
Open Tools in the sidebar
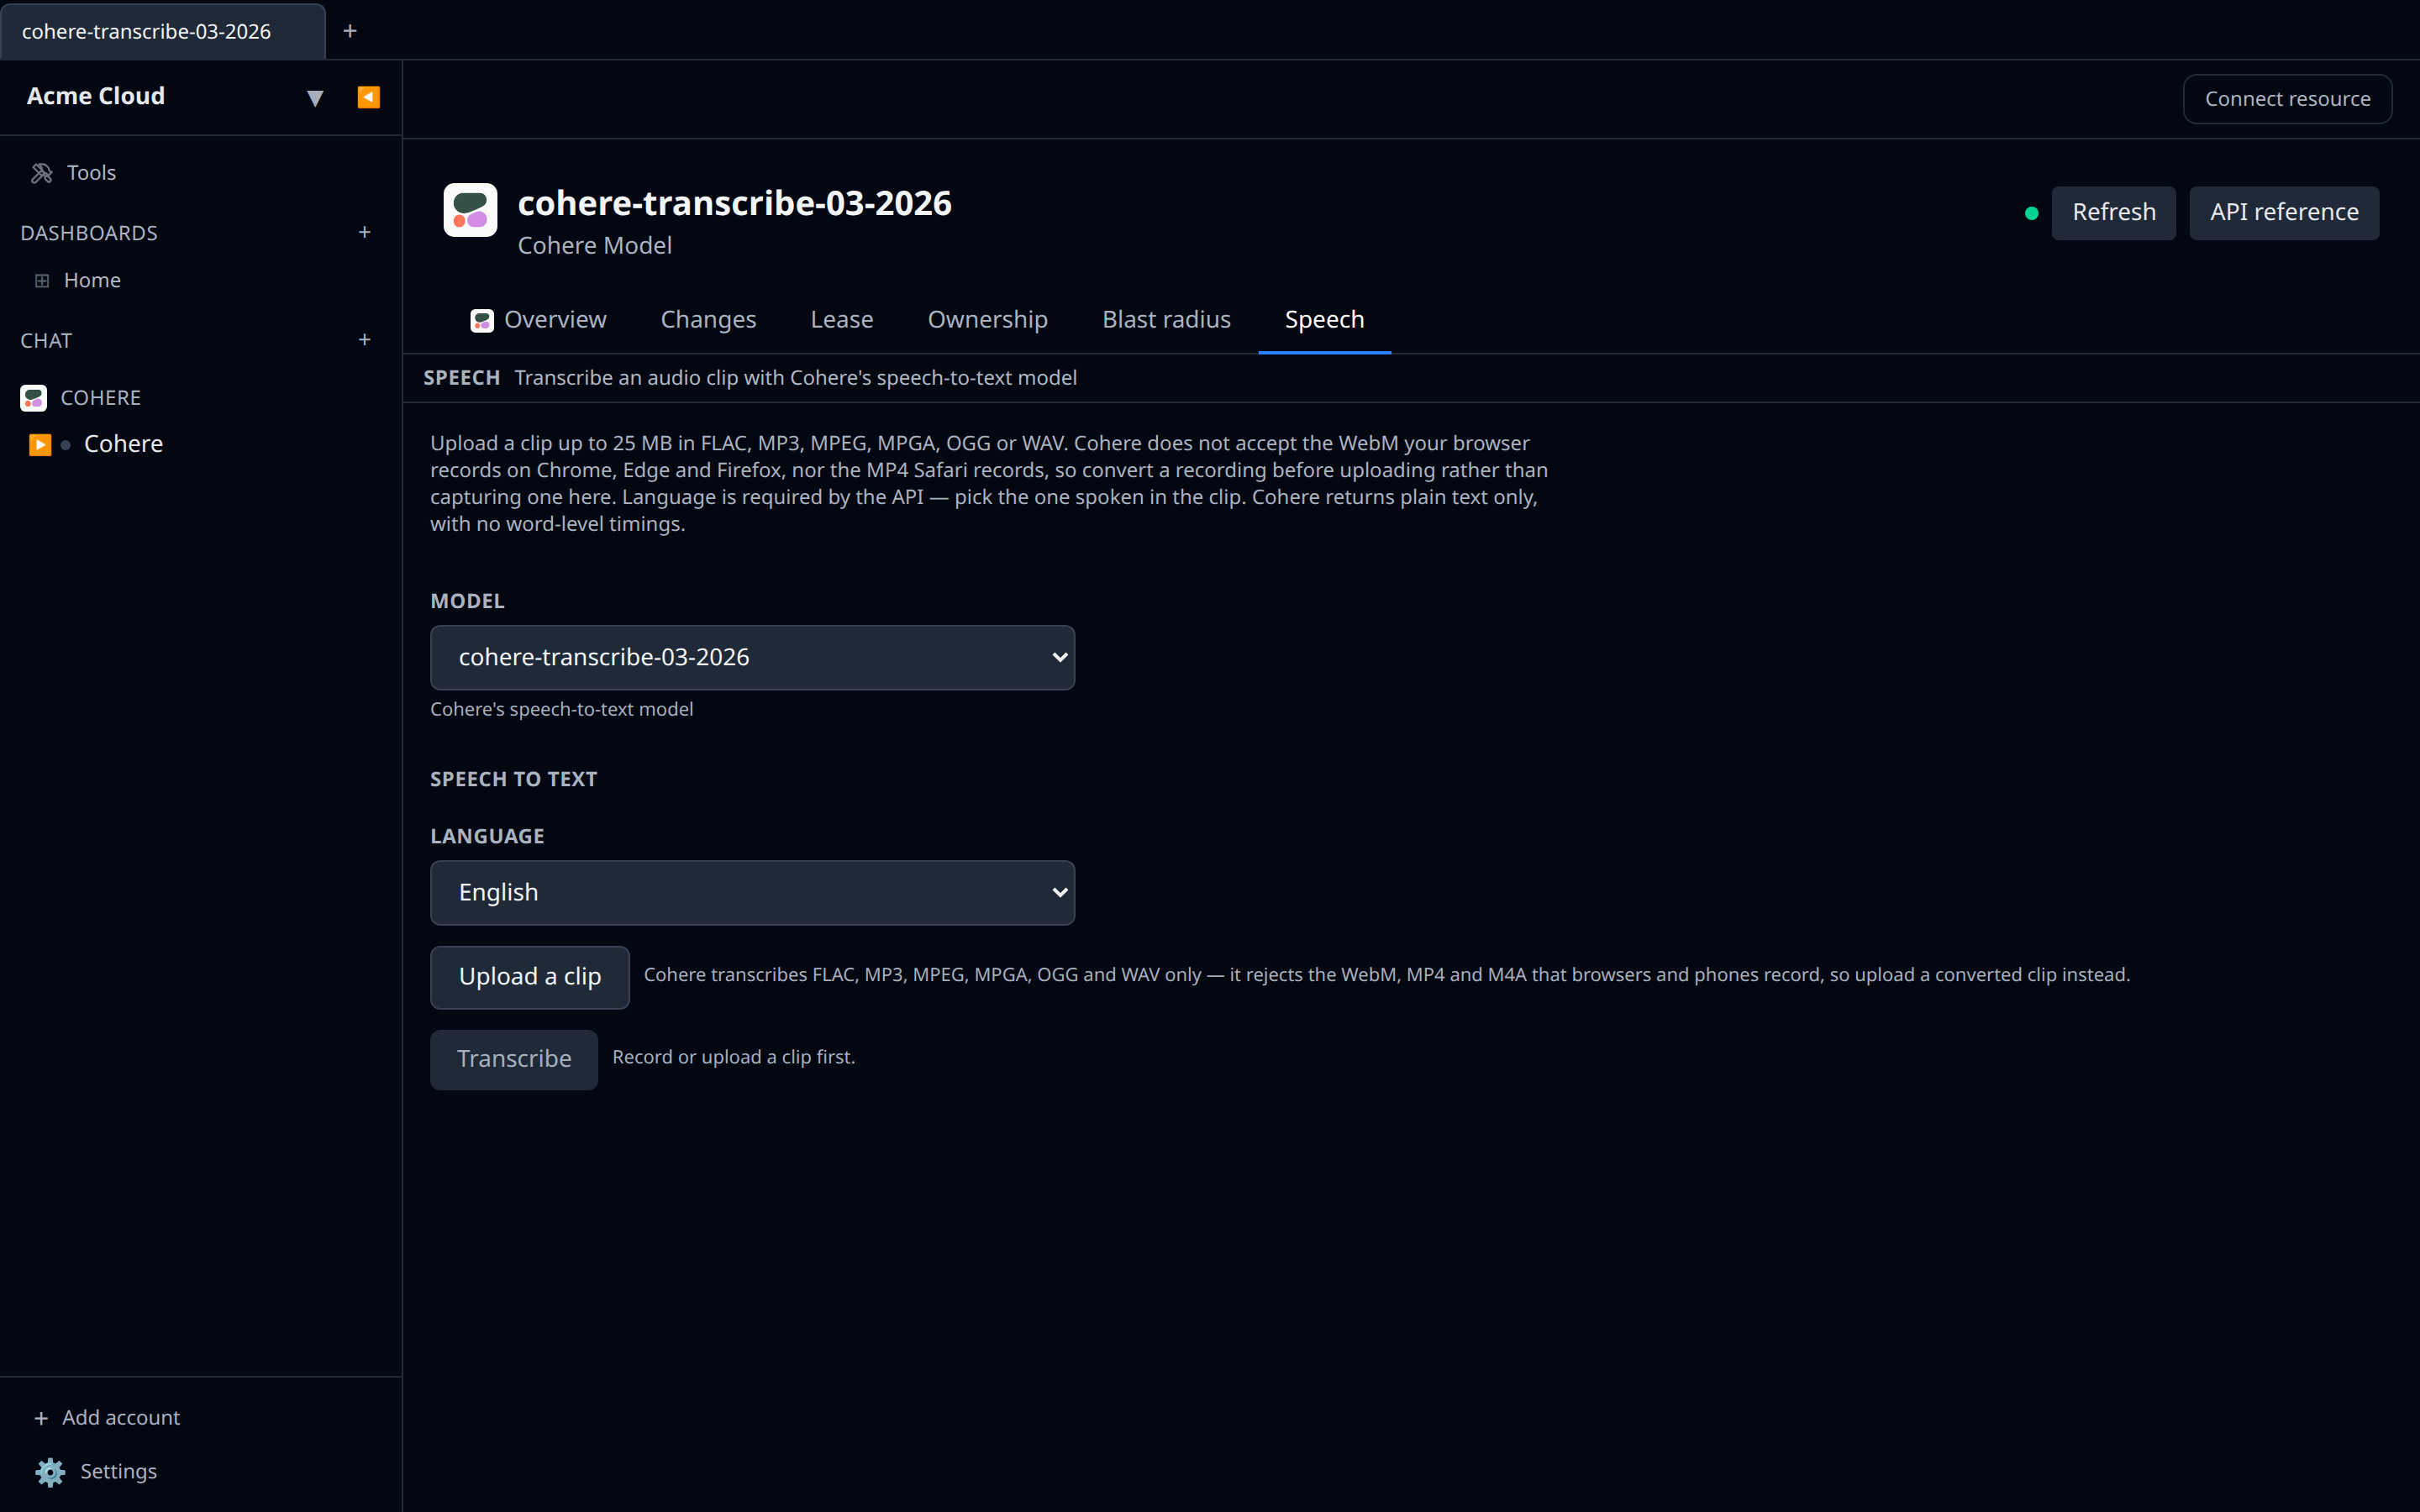tap(91, 173)
